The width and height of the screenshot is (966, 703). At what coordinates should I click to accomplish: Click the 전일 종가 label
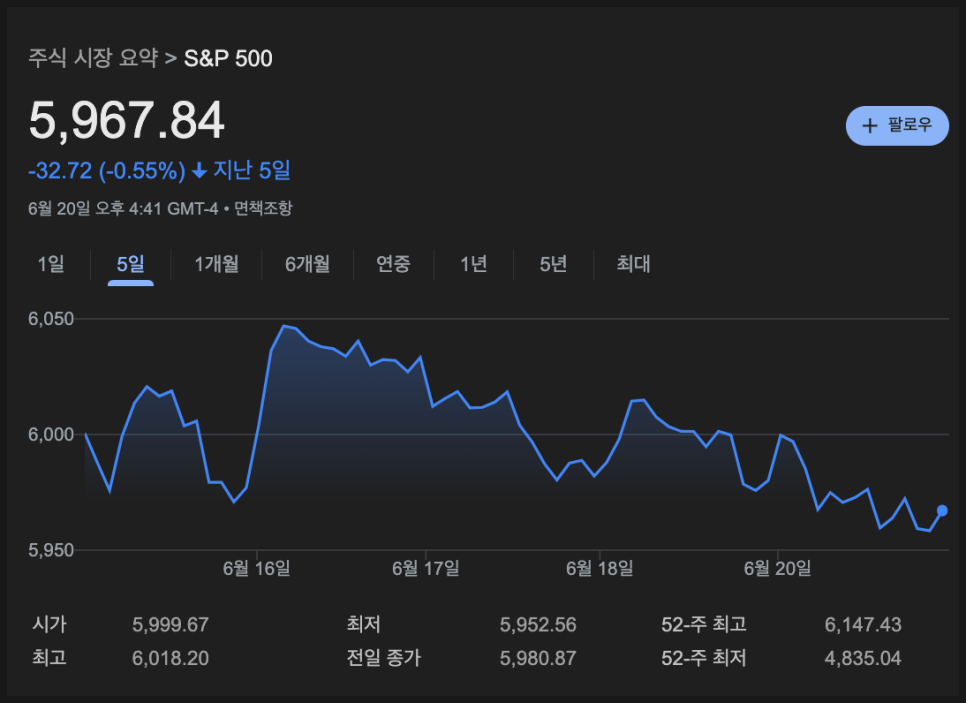[x=383, y=658]
